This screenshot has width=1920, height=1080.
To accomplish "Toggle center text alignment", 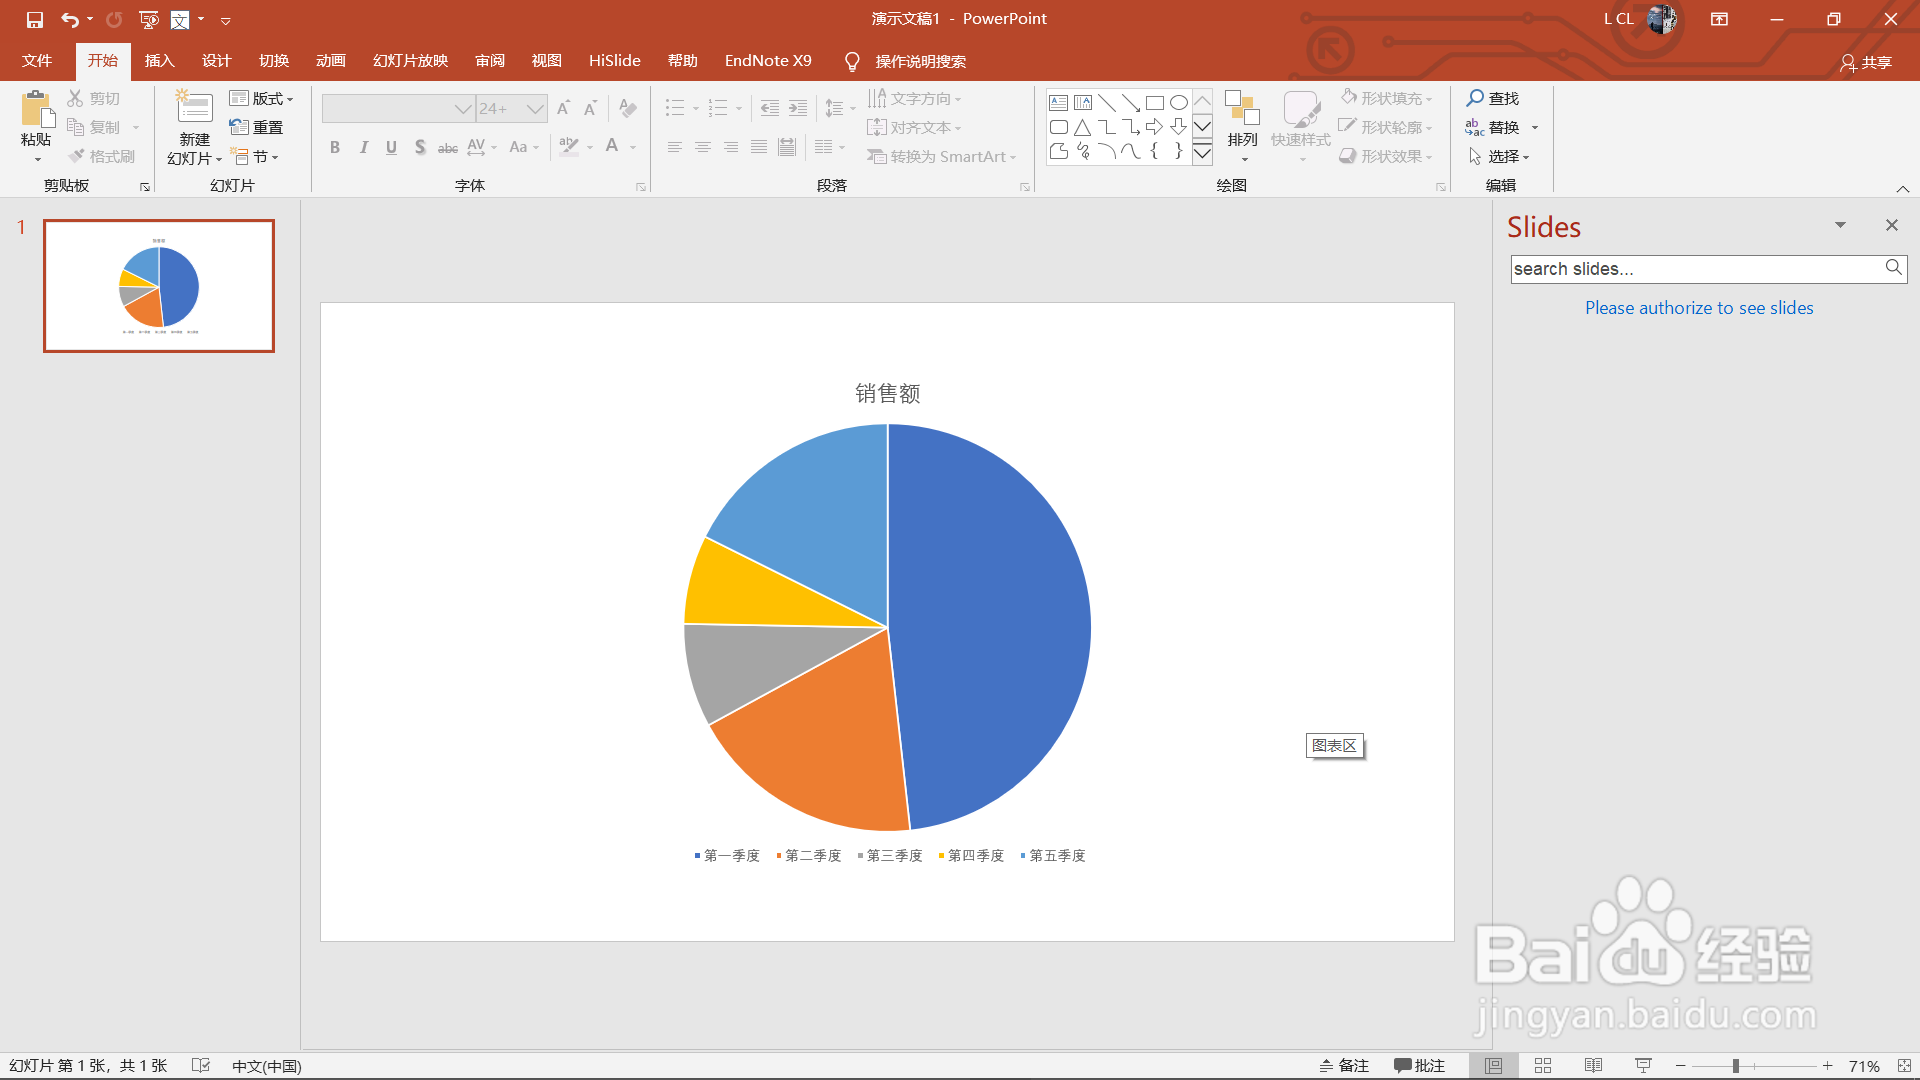I will click(703, 147).
